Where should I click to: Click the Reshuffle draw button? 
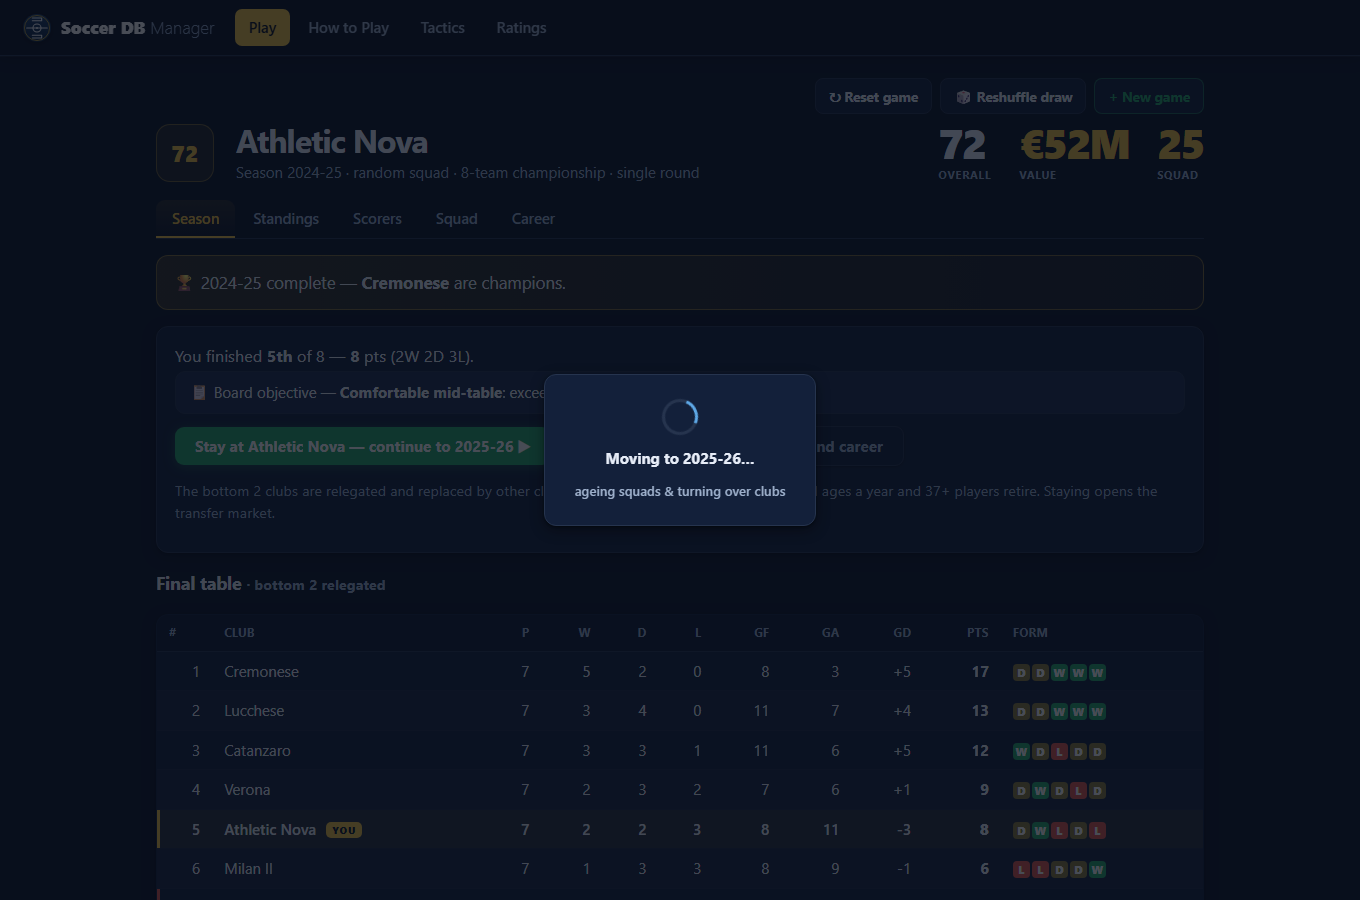(1013, 97)
